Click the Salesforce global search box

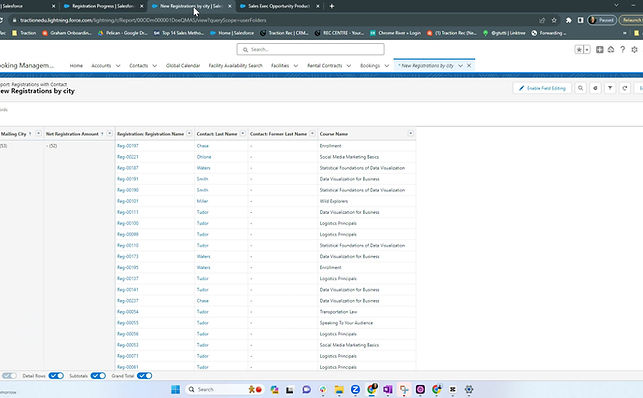coord(310,49)
